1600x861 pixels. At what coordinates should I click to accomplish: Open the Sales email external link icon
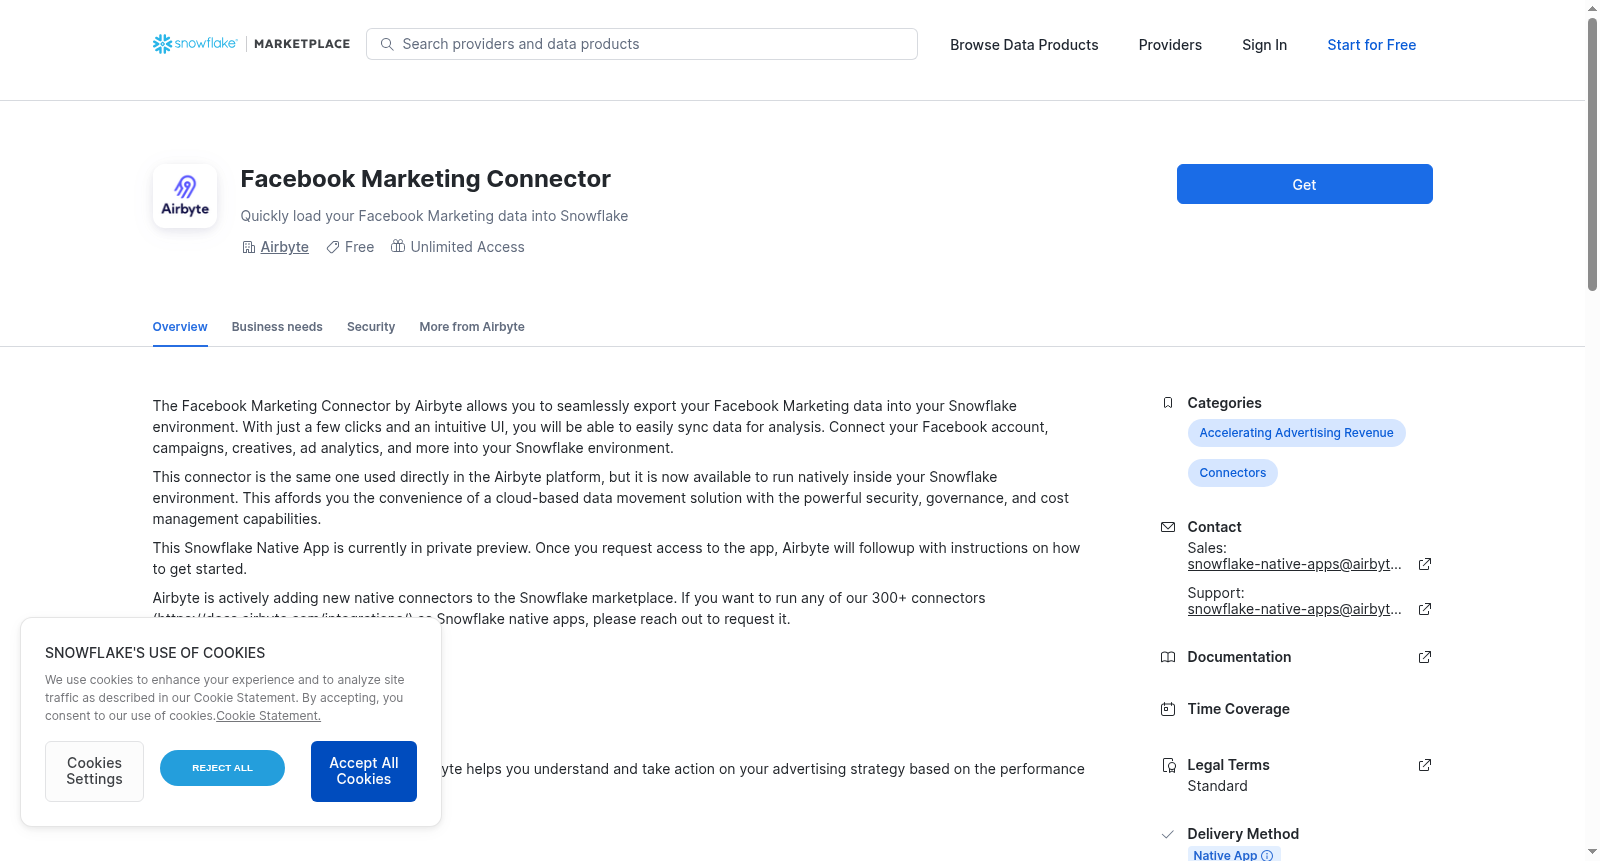[x=1425, y=564]
